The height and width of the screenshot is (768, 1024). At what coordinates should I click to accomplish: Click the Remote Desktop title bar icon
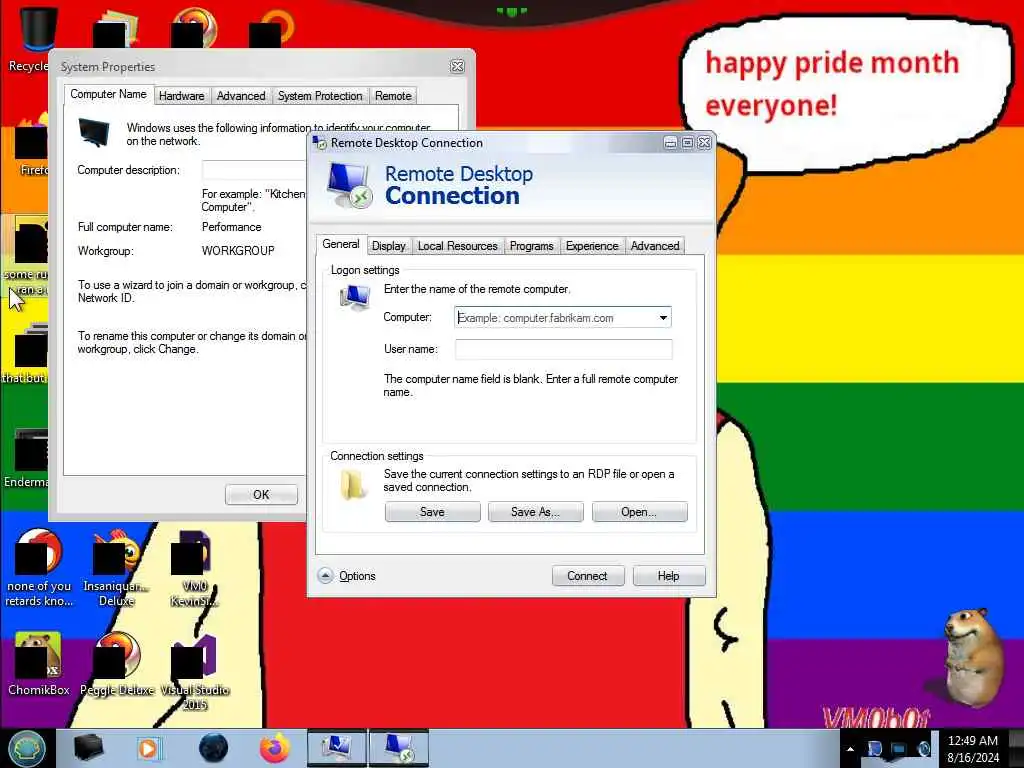point(320,143)
